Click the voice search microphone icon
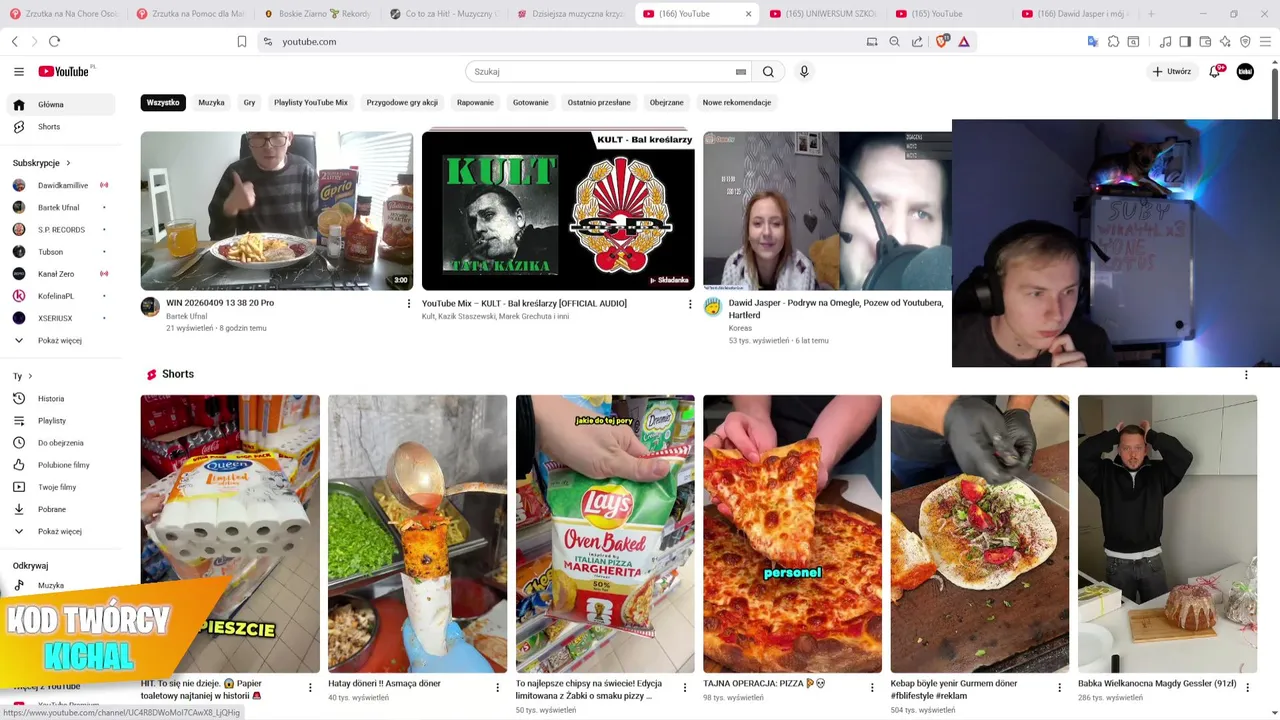 tap(804, 71)
